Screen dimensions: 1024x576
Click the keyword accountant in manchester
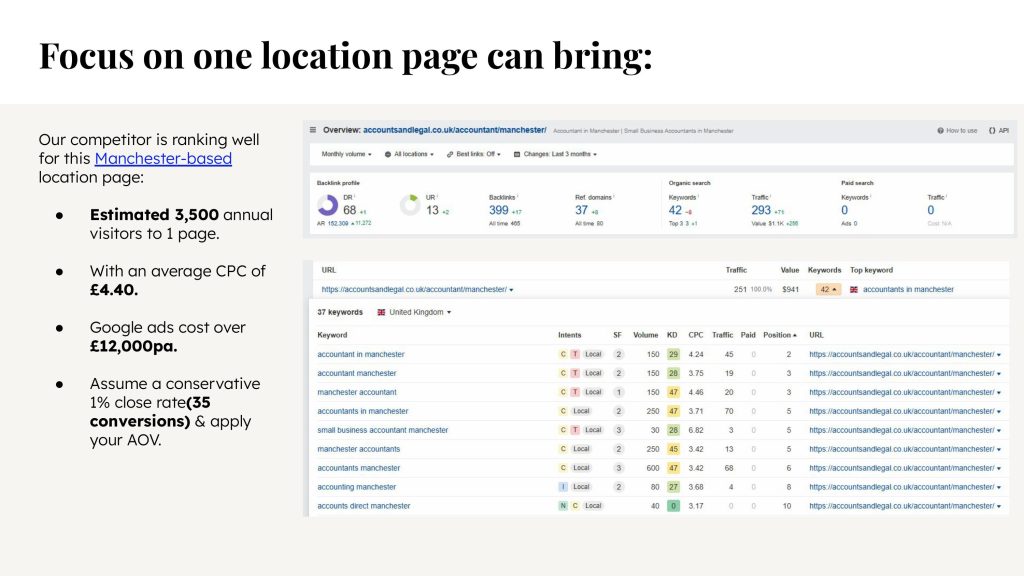pos(360,355)
